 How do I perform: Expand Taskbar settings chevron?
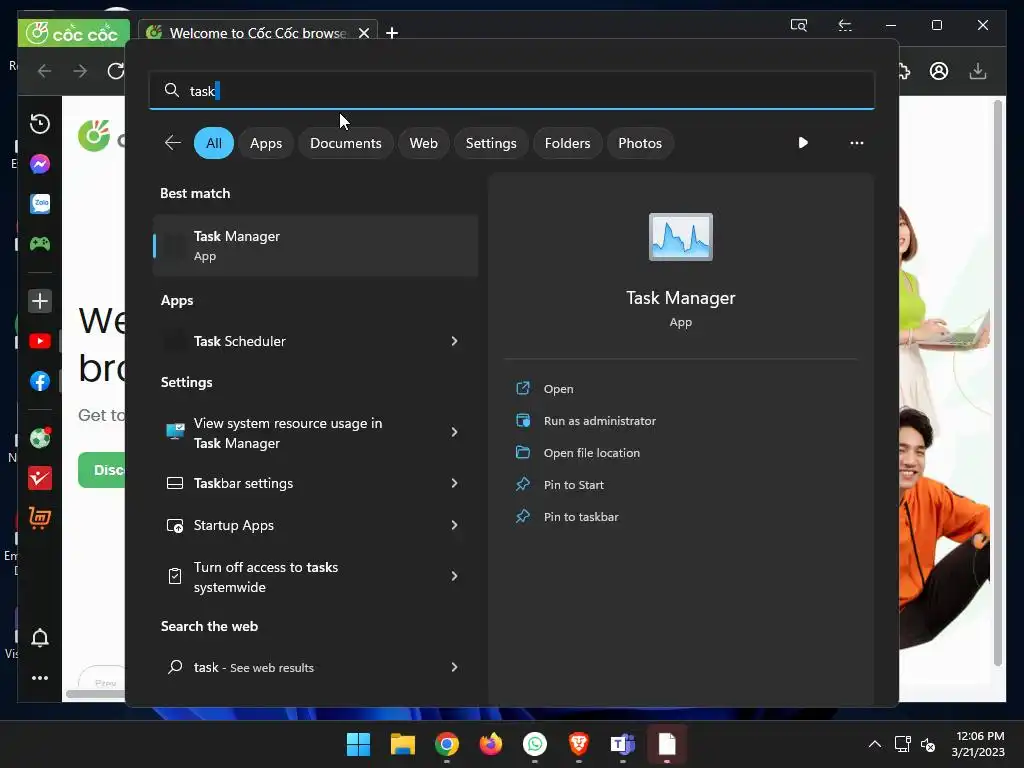tap(455, 483)
